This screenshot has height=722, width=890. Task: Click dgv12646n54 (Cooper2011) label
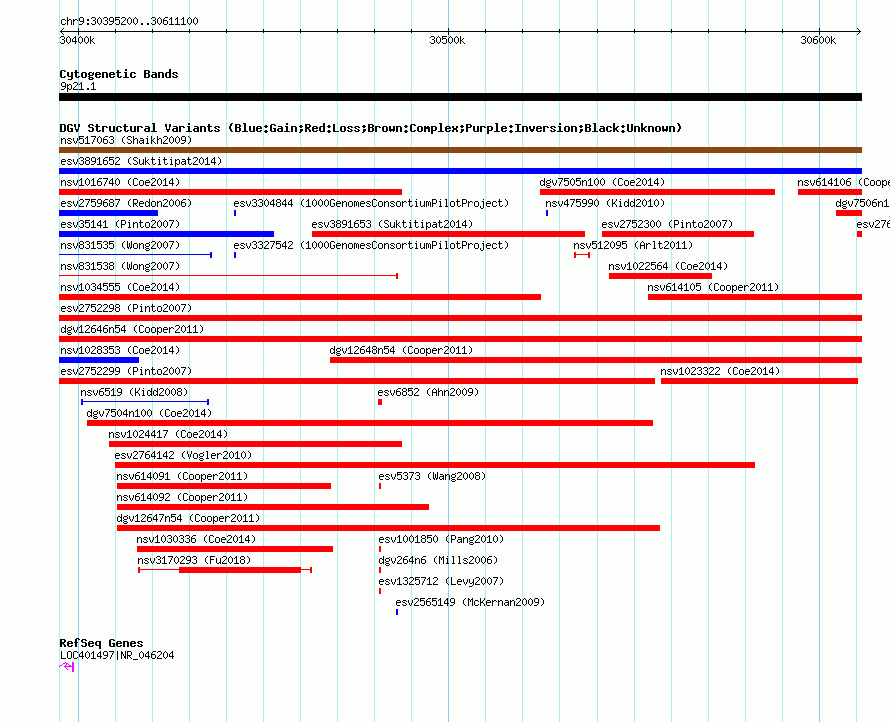coord(132,329)
